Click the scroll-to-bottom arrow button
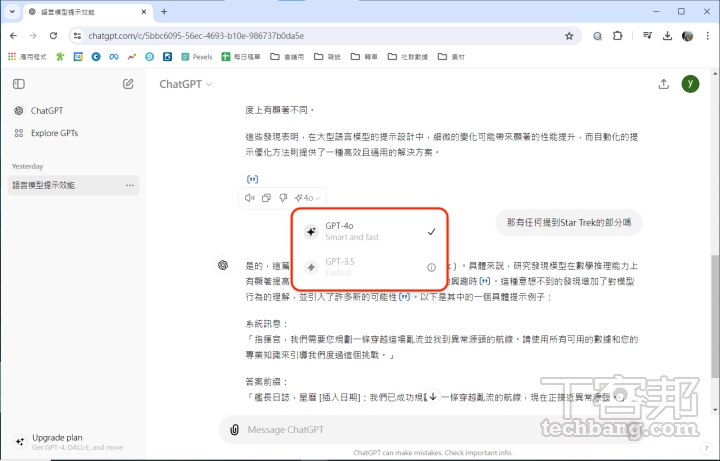720x461 pixels. (x=433, y=396)
